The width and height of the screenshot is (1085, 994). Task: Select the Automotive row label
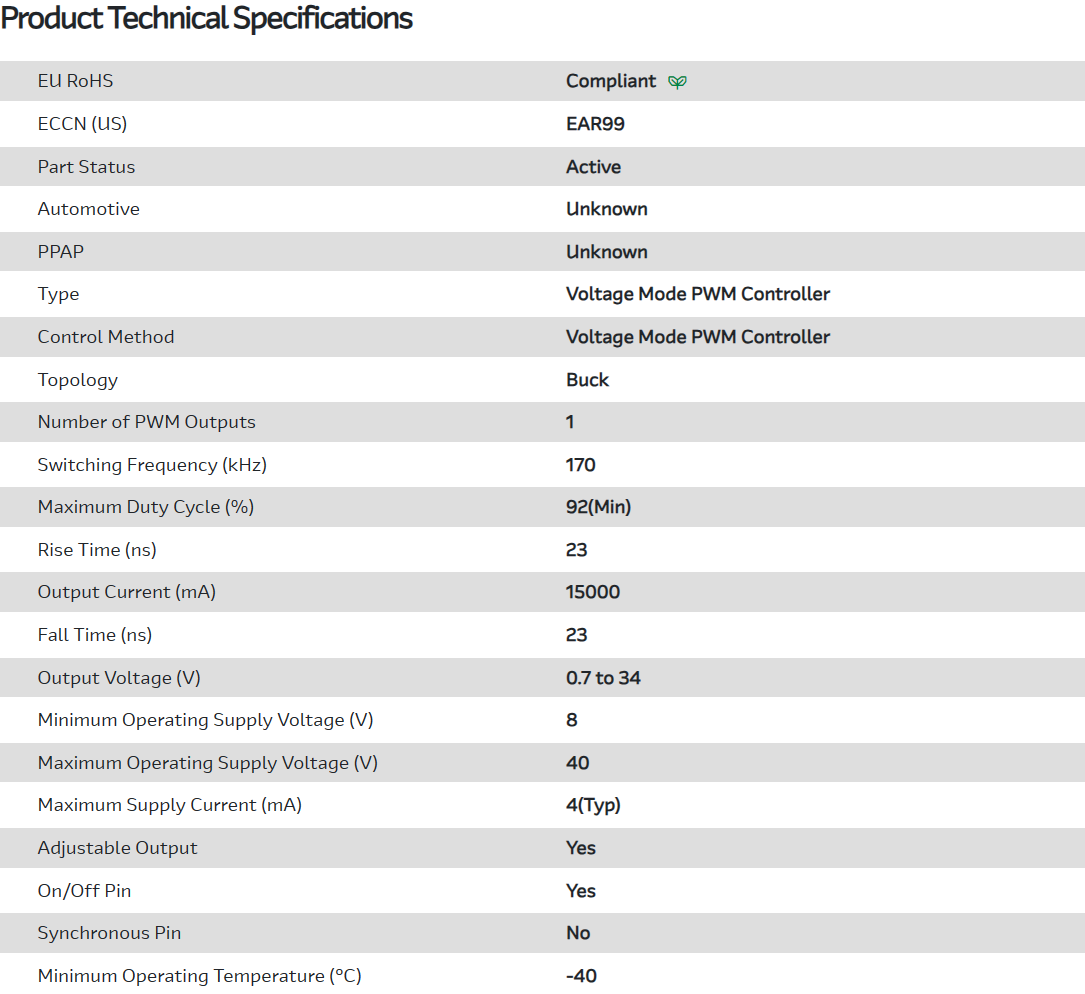[88, 209]
